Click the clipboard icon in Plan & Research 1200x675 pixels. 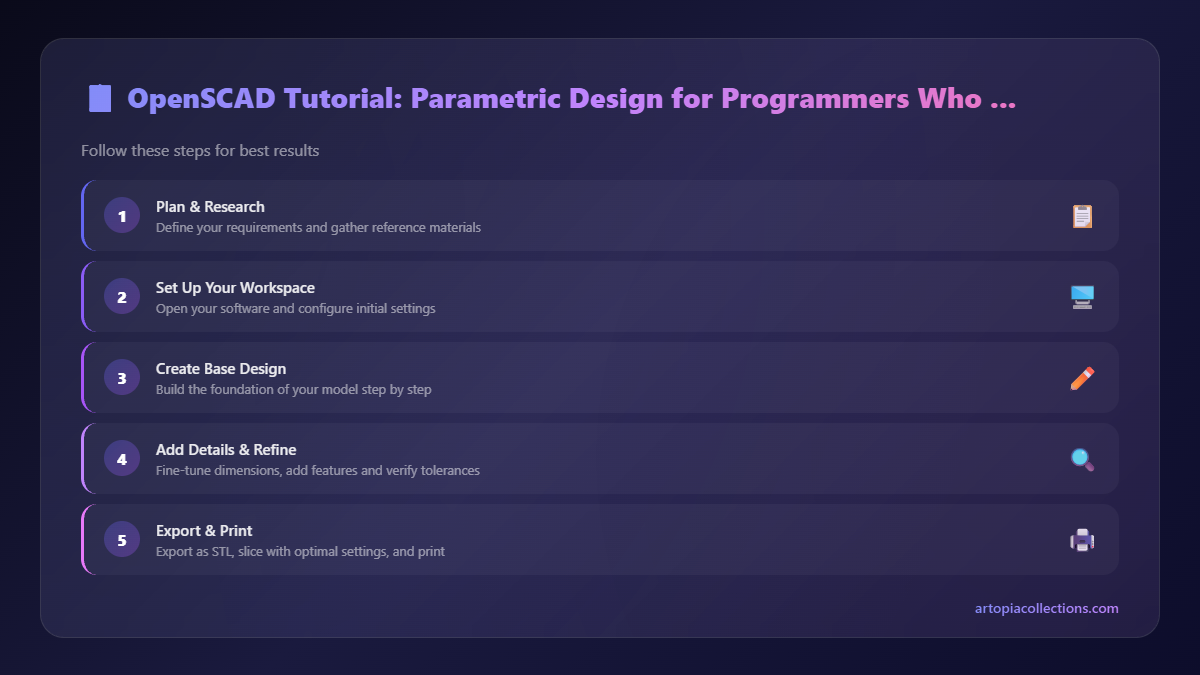[1082, 216]
